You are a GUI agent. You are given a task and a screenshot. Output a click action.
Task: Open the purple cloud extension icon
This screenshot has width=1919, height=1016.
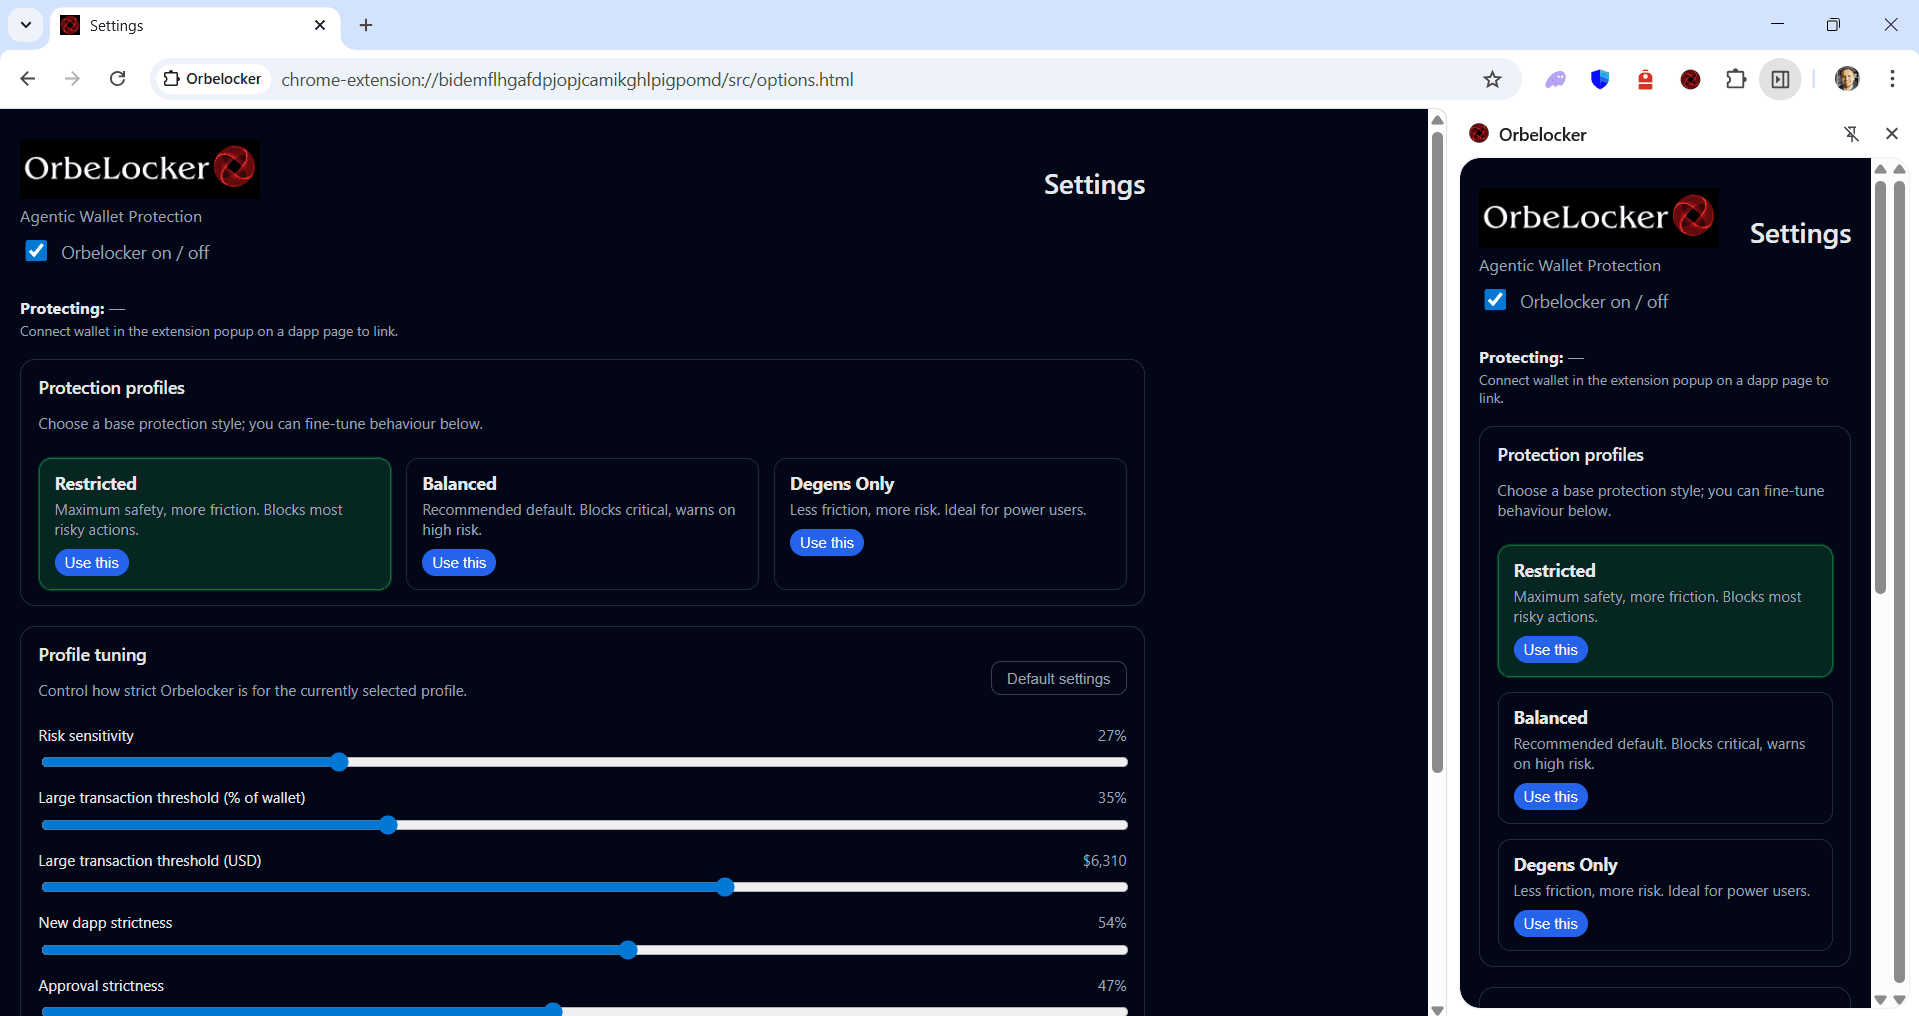pyautogui.click(x=1555, y=79)
